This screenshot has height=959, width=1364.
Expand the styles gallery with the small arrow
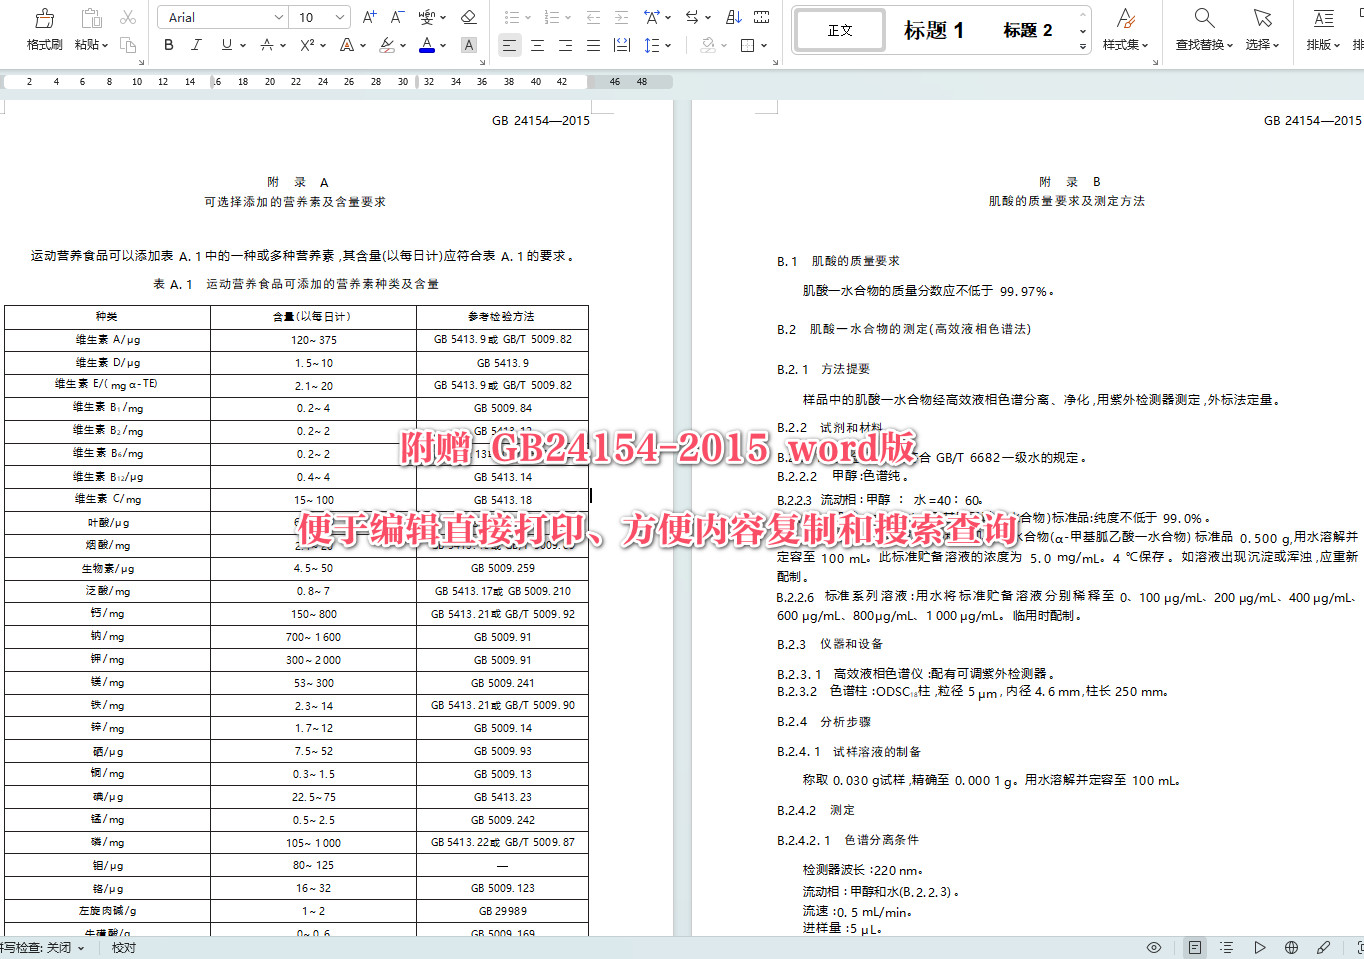[1082, 46]
